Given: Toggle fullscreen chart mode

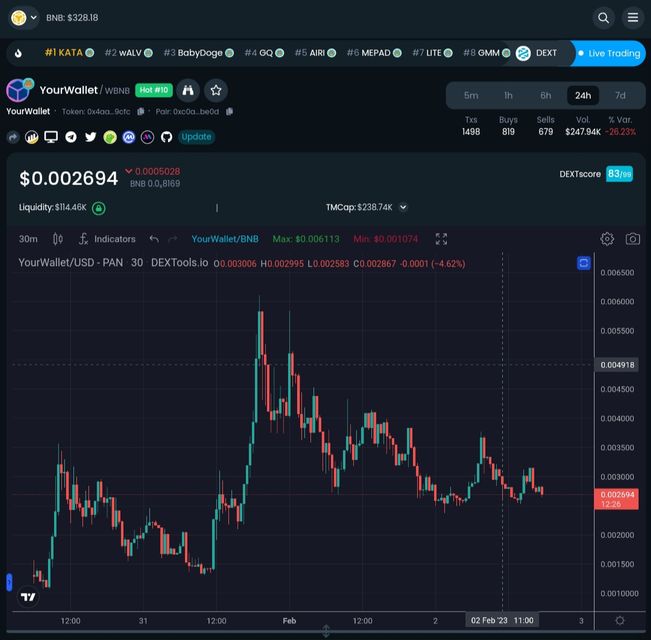Looking at the screenshot, I should pos(441,239).
